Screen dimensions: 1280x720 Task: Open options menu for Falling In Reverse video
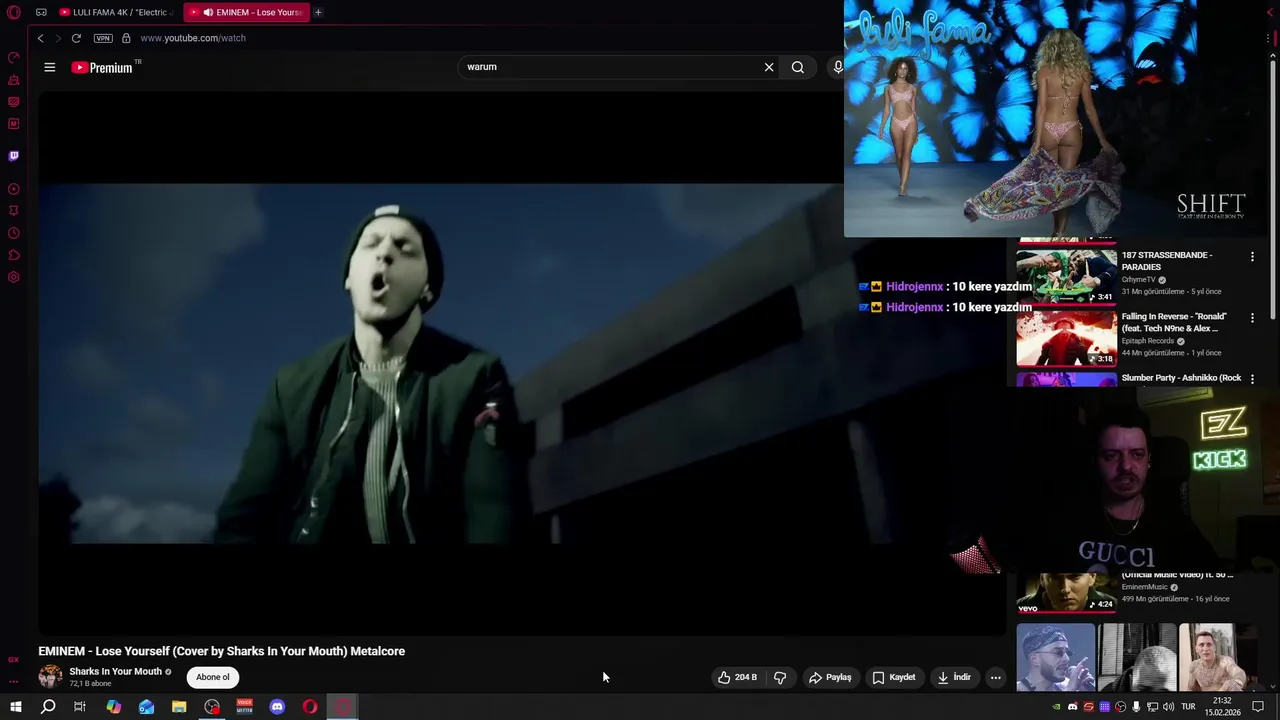1252,318
